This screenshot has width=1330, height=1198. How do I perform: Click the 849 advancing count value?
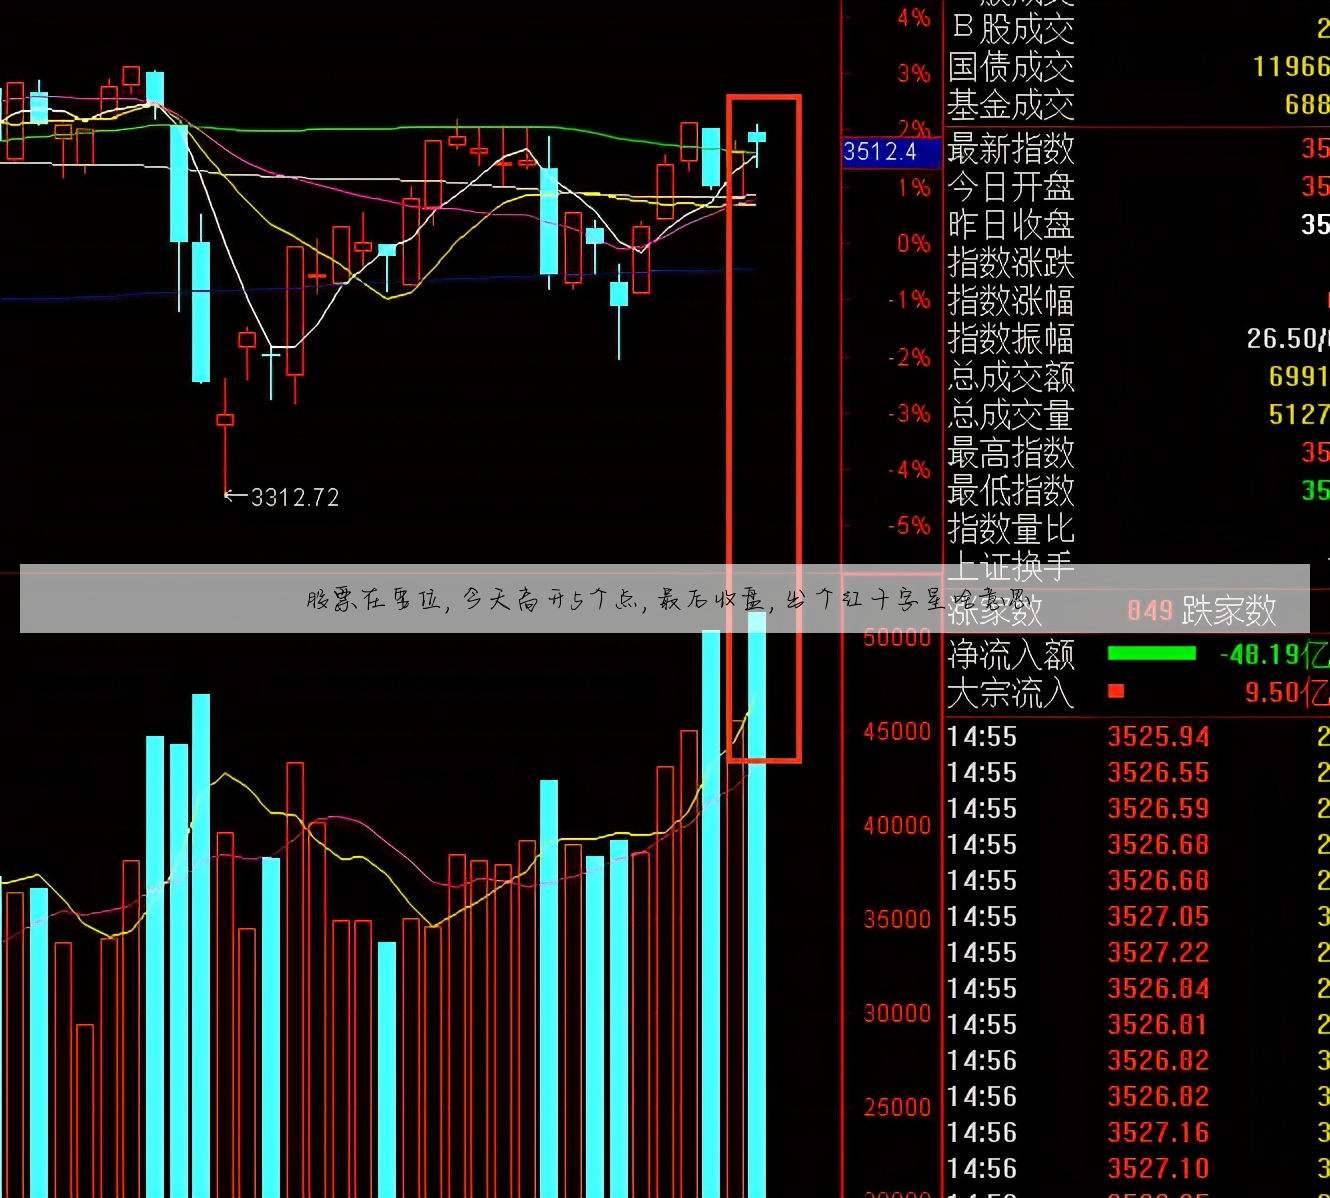(x=1149, y=610)
